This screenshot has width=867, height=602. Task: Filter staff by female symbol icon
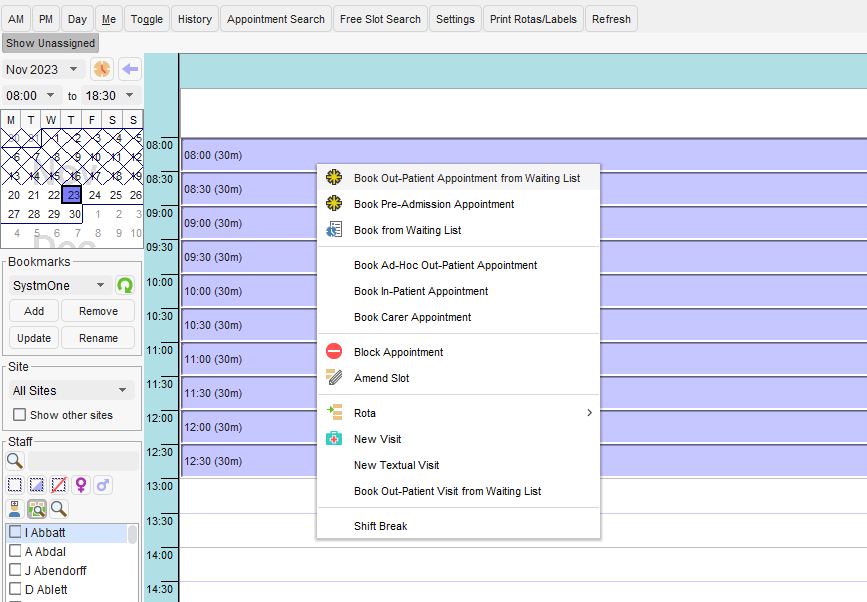[x=81, y=485]
